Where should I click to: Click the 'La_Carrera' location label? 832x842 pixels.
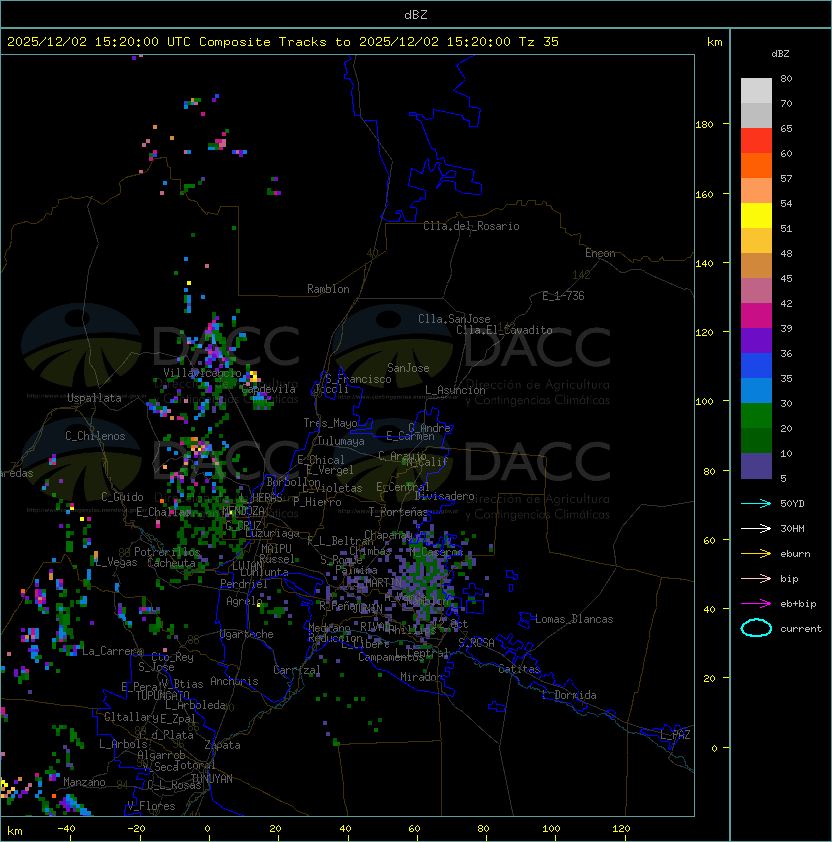coord(112,651)
